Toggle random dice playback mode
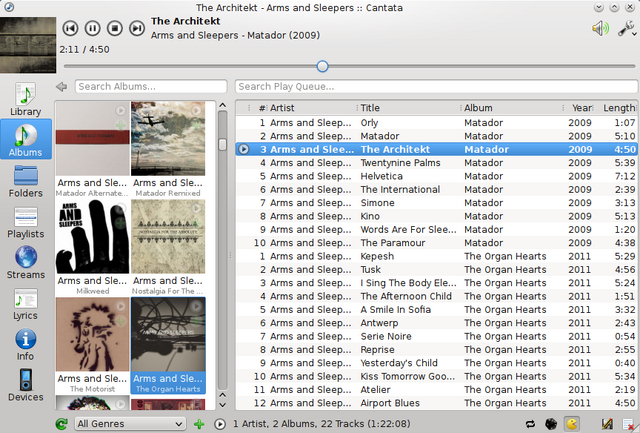 [551, 424]
